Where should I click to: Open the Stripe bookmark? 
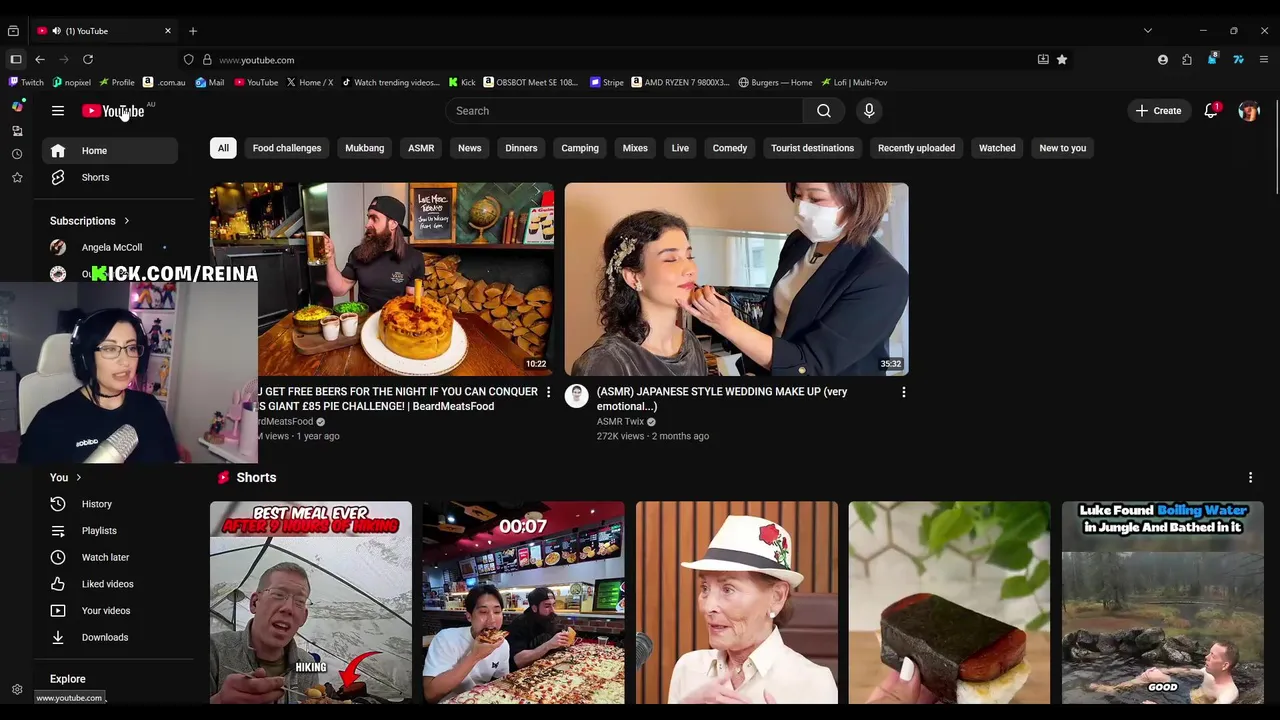tap(607, 83)
